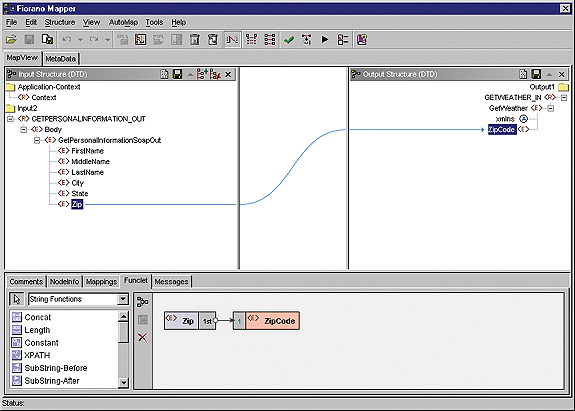Click the test transformation icon
This screenshot has height=411, width=575.
point(307,39)
